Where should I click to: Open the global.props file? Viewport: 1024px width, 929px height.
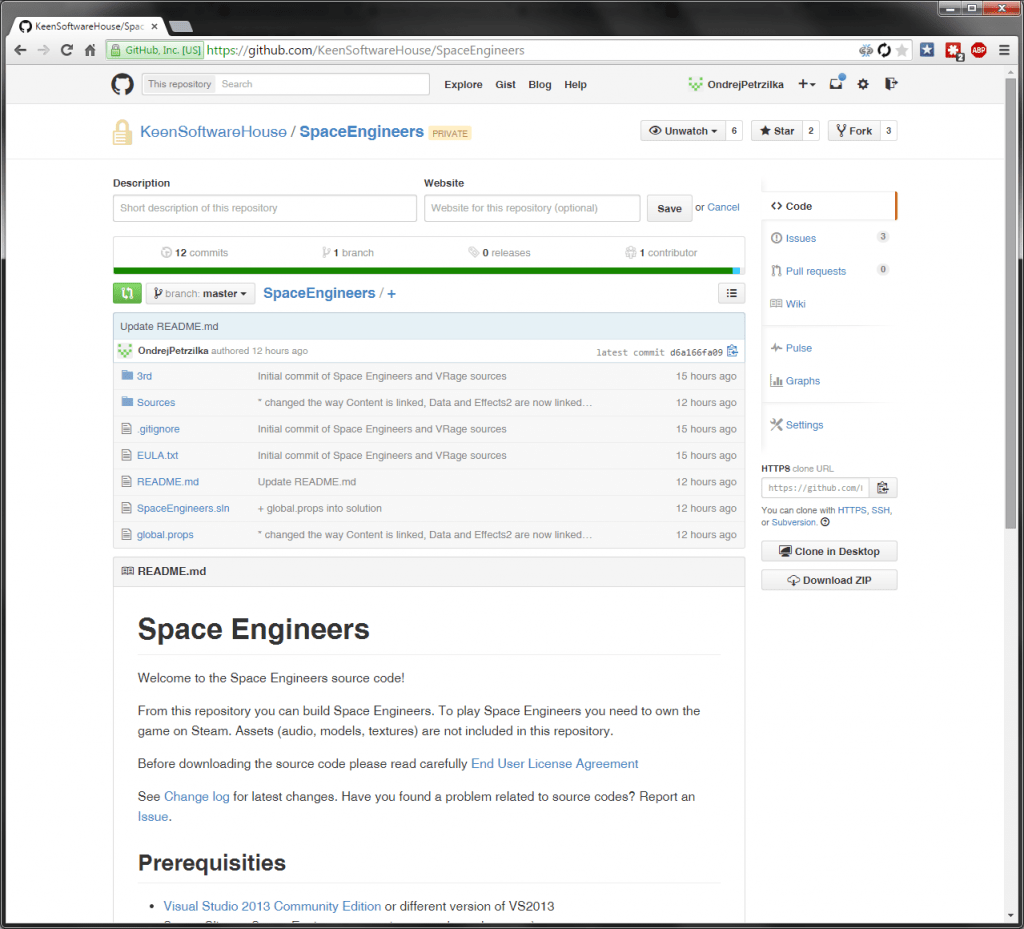click(165, 535)
